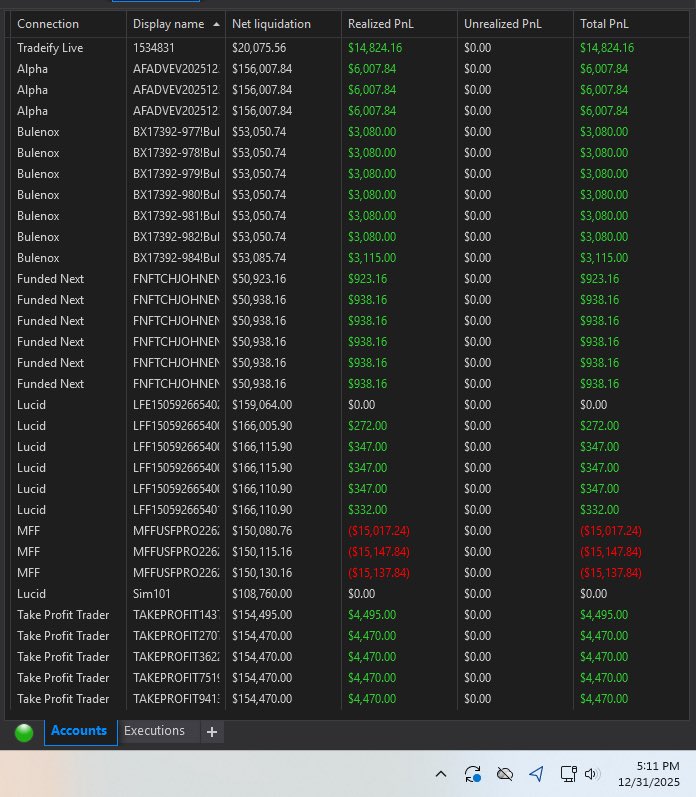Click $4,495.00 in the Realized PnL column
This screenshot has width=696, height=797.
[x=372, y=615]
